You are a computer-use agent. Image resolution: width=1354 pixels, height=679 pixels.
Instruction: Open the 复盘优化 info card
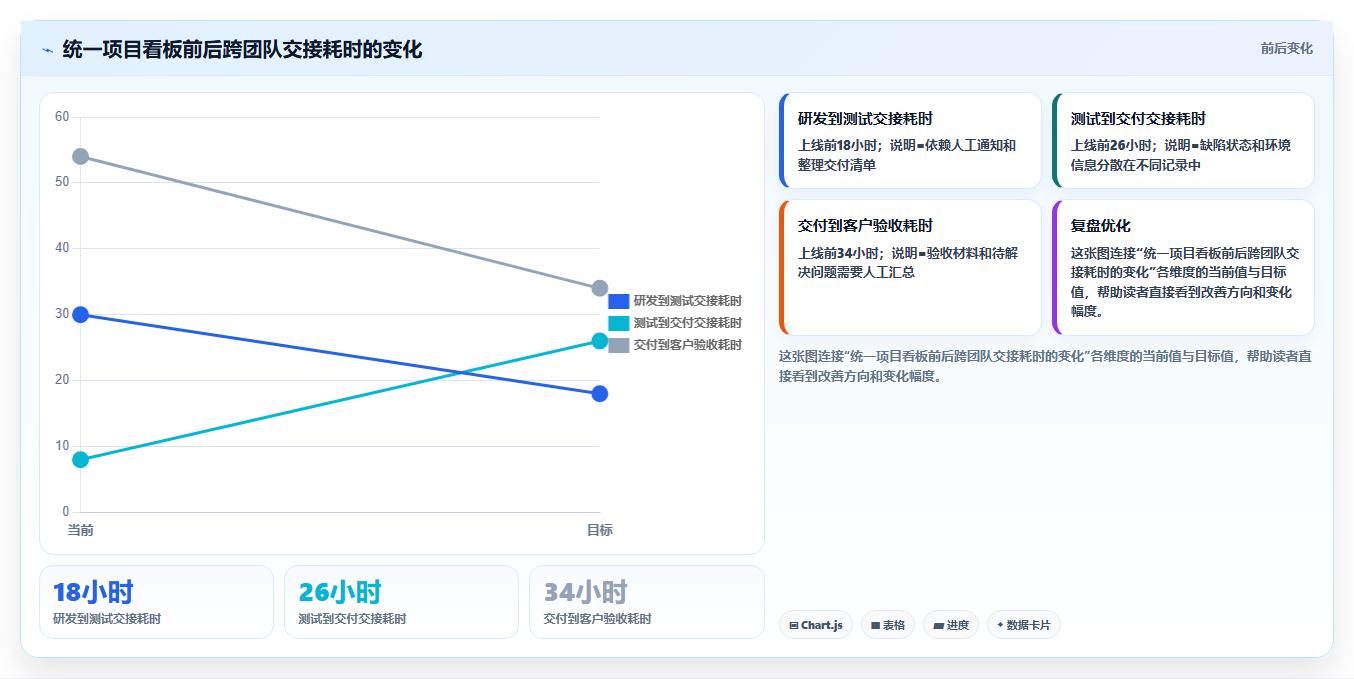(x=1183, y=268)
